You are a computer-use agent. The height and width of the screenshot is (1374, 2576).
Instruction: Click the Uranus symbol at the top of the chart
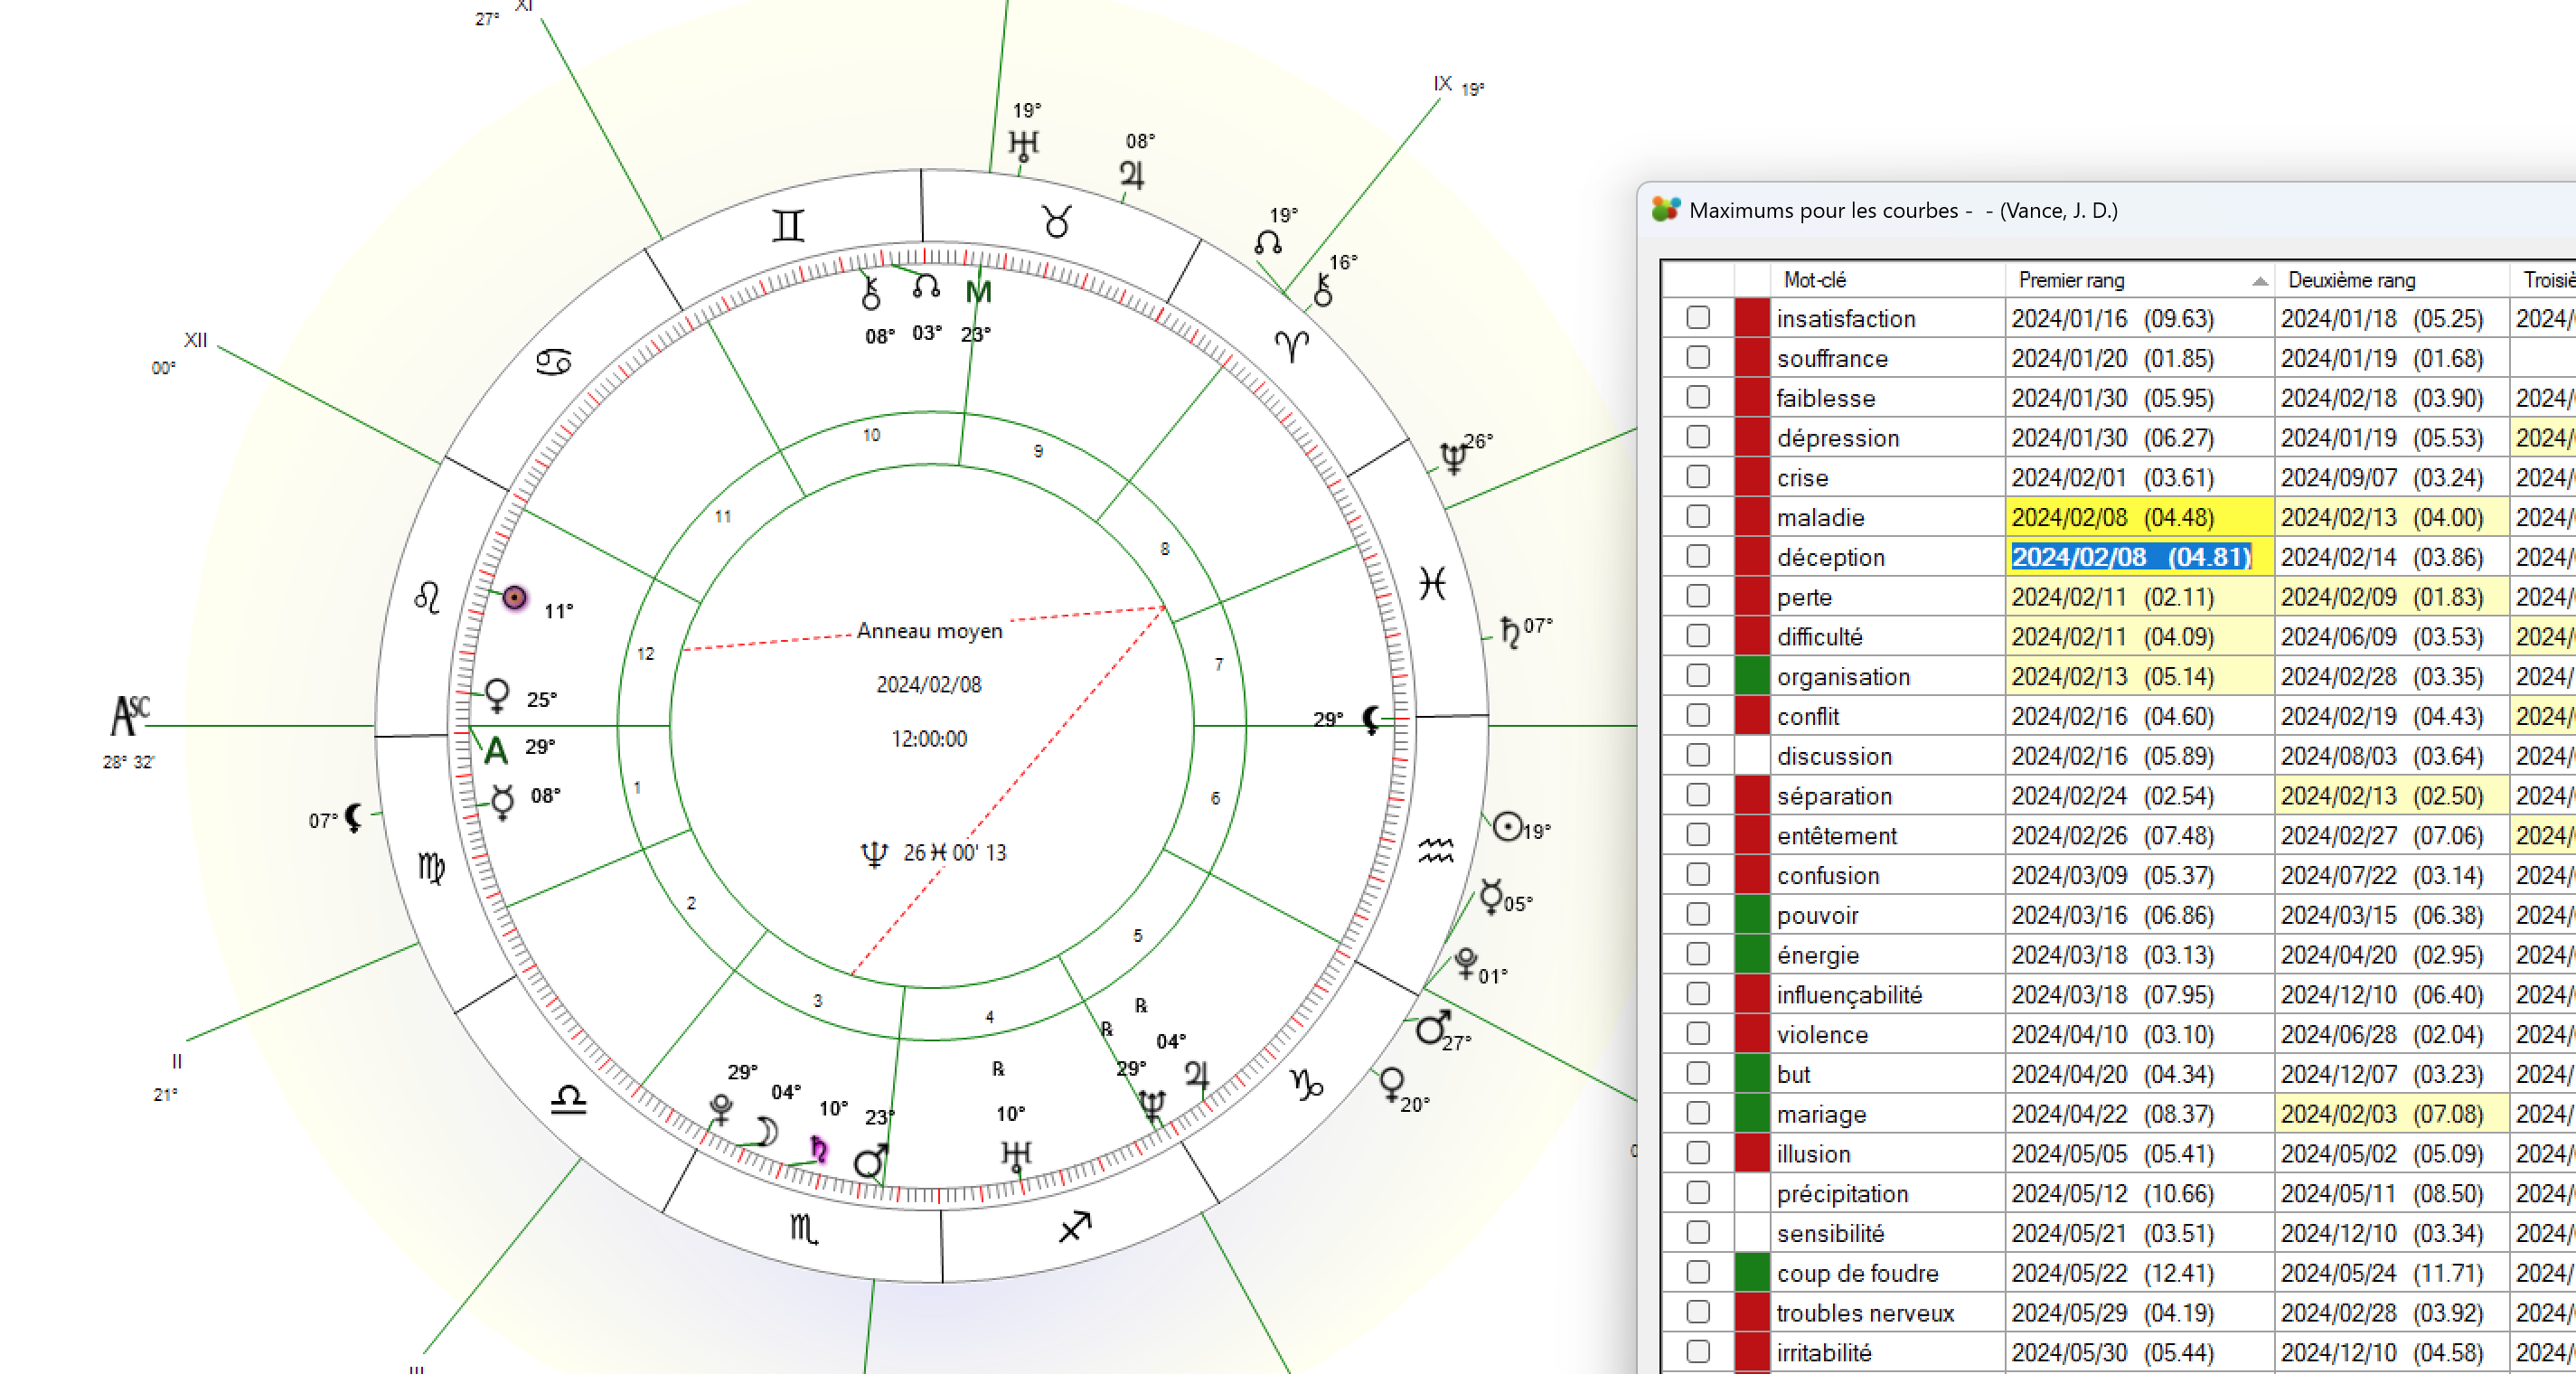point(1022,141)
